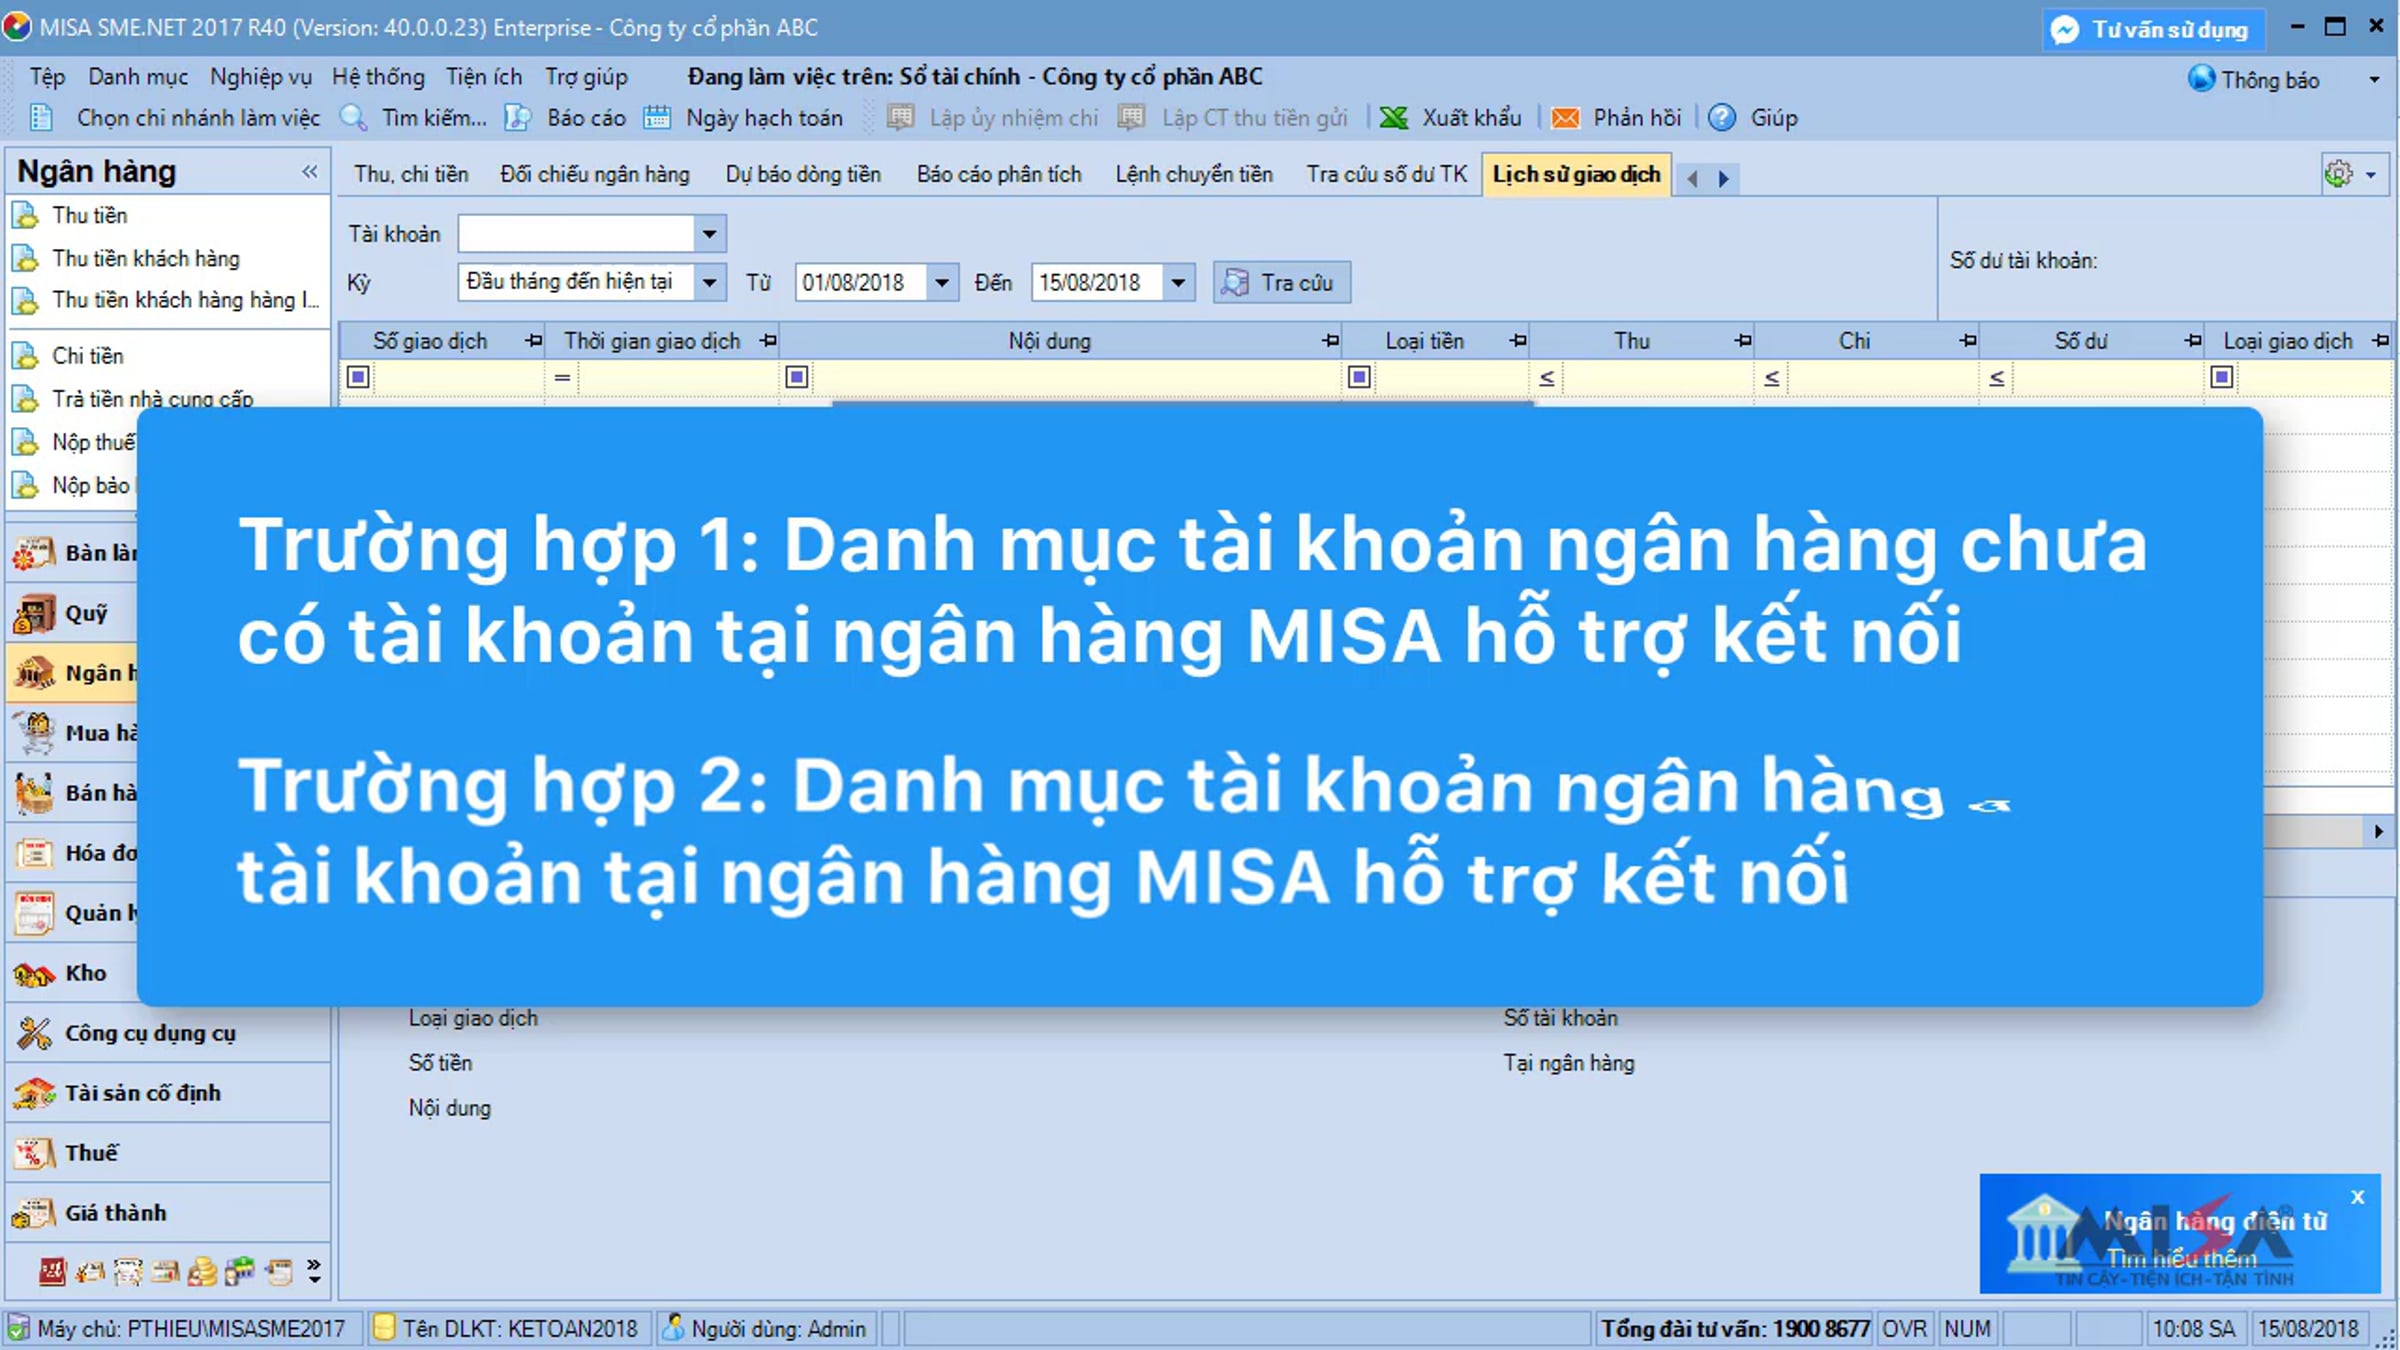This screenshot has width=2400, height=1350.
Task: Expand the Tài khoản dropdown
Action: coord(709,234)
